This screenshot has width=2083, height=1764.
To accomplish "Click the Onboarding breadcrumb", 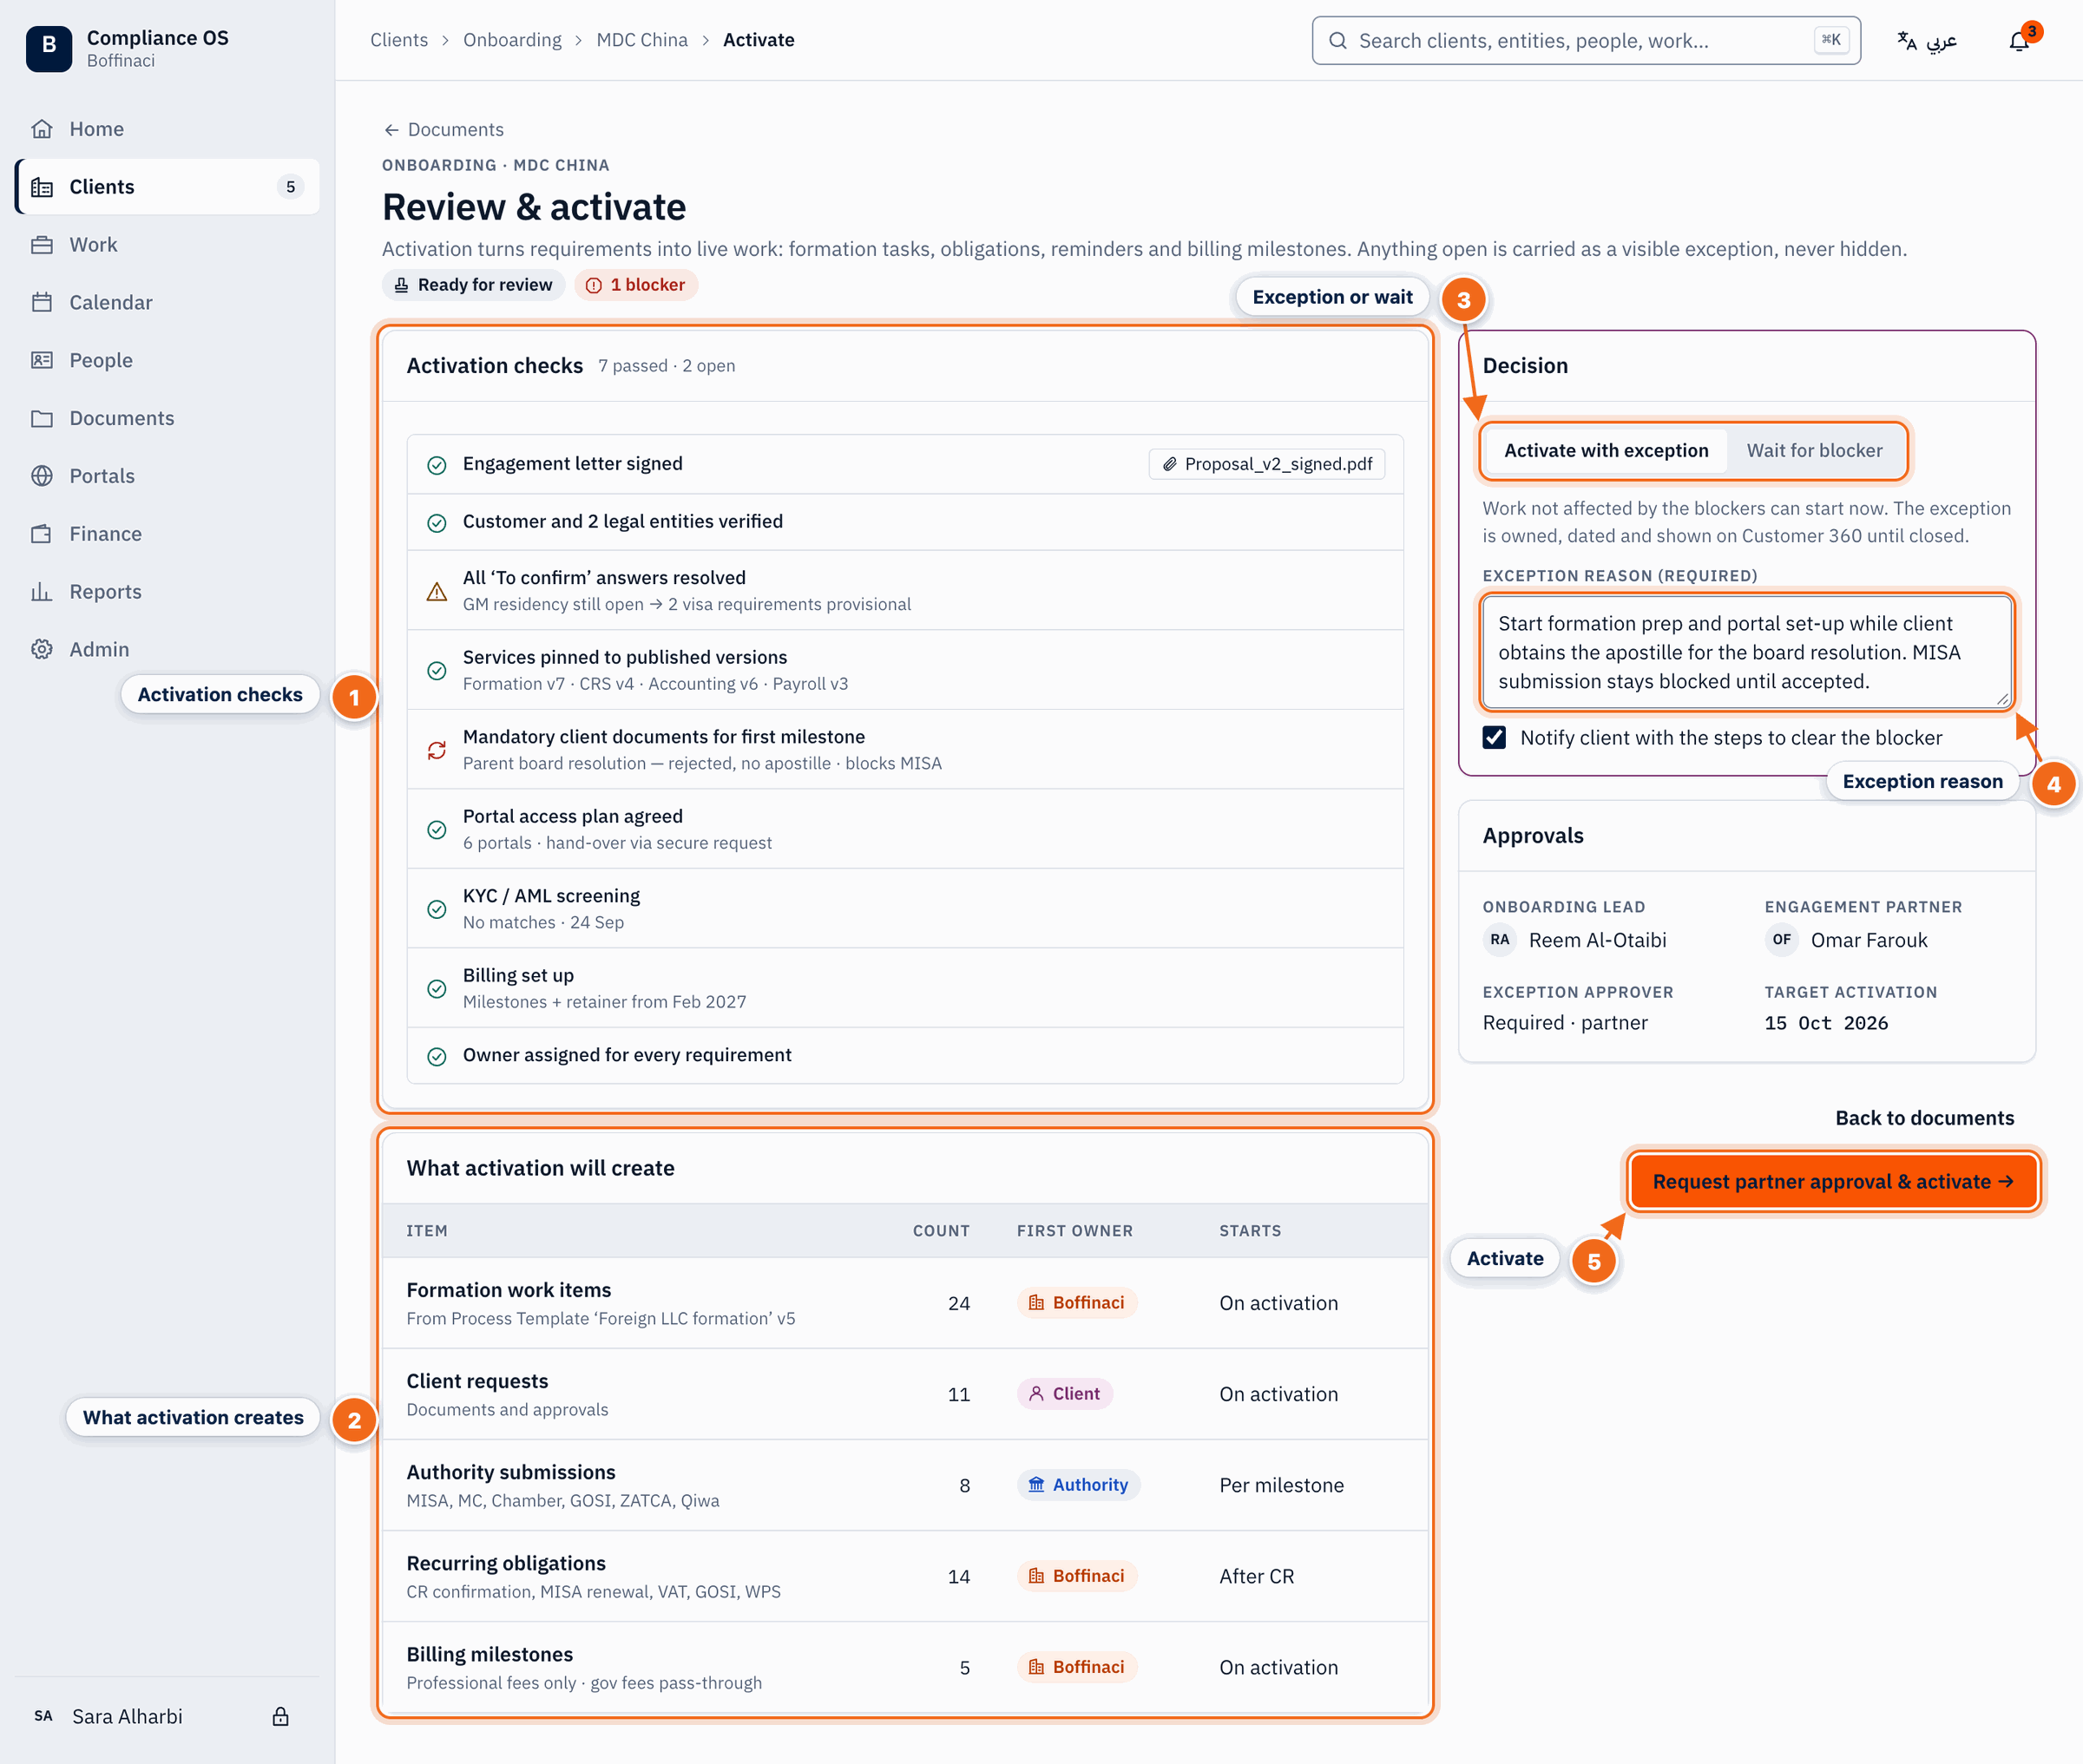I will pos(512,40).
